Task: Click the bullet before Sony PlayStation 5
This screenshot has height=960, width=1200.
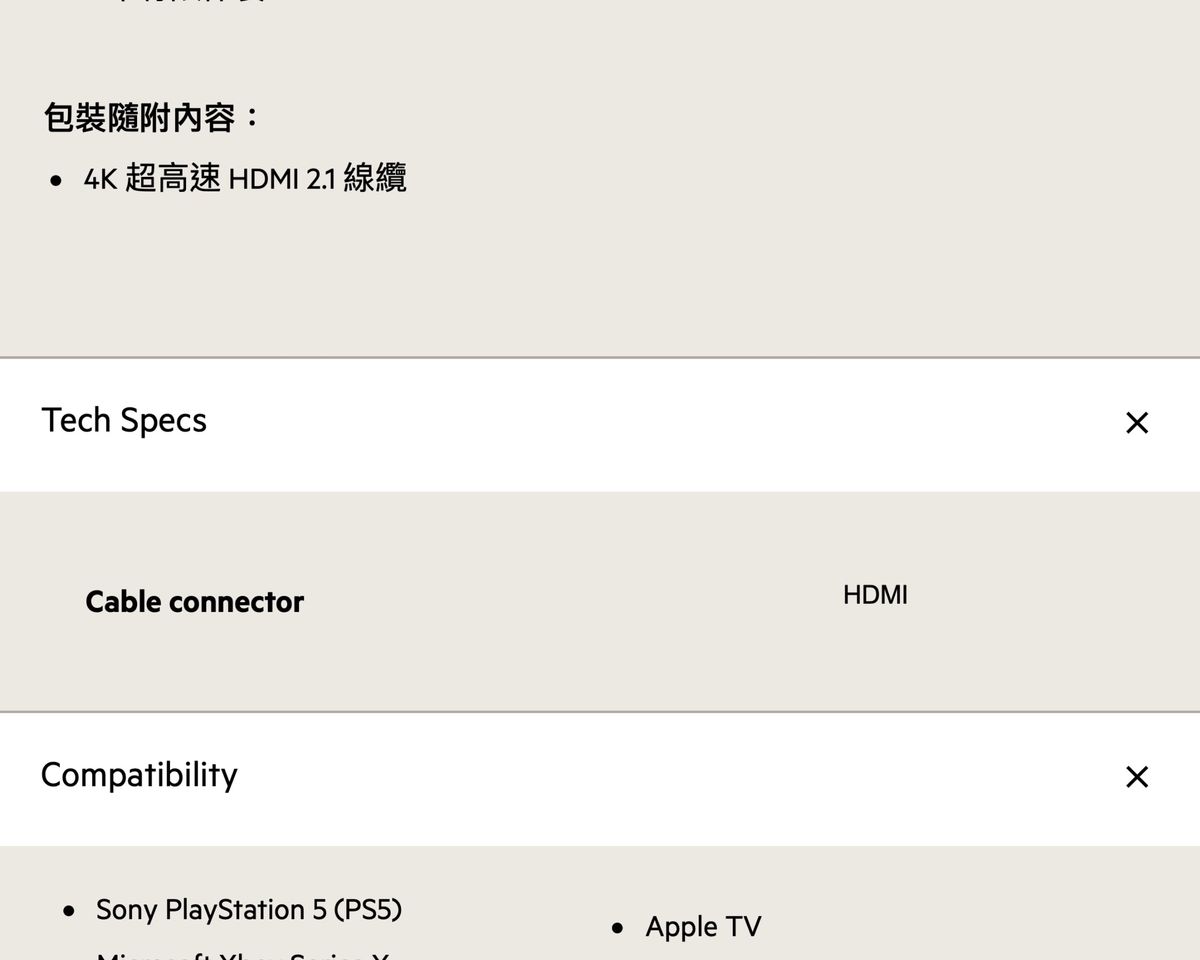Action: tap(68, 912)
